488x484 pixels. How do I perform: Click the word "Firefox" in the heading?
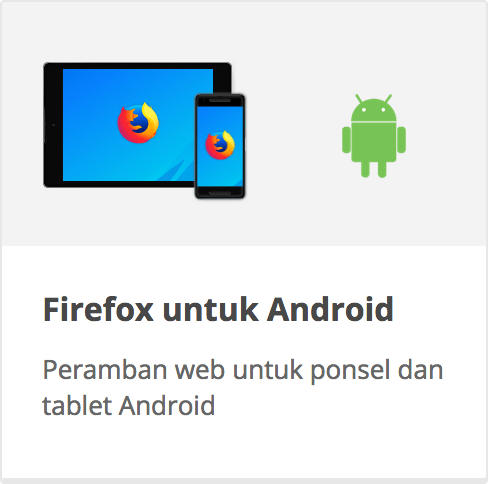[98, 310]
